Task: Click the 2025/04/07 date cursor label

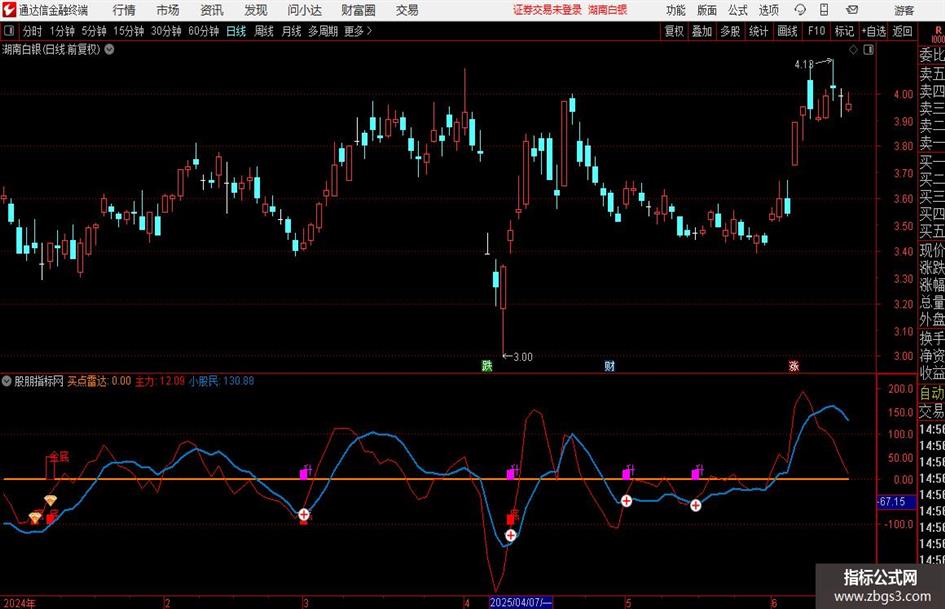Action: (x=520, y=602)
